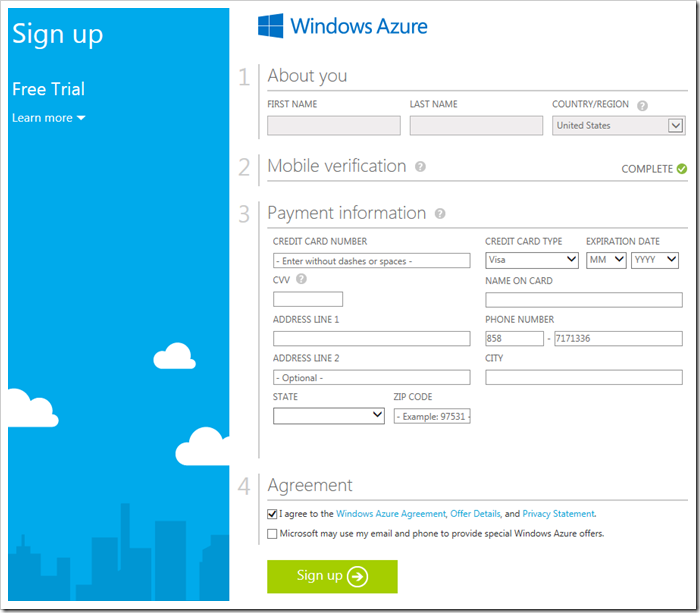Open the Windows Azure Agreement link
This screenshot has height=613, width=700.
pos(391,514)
